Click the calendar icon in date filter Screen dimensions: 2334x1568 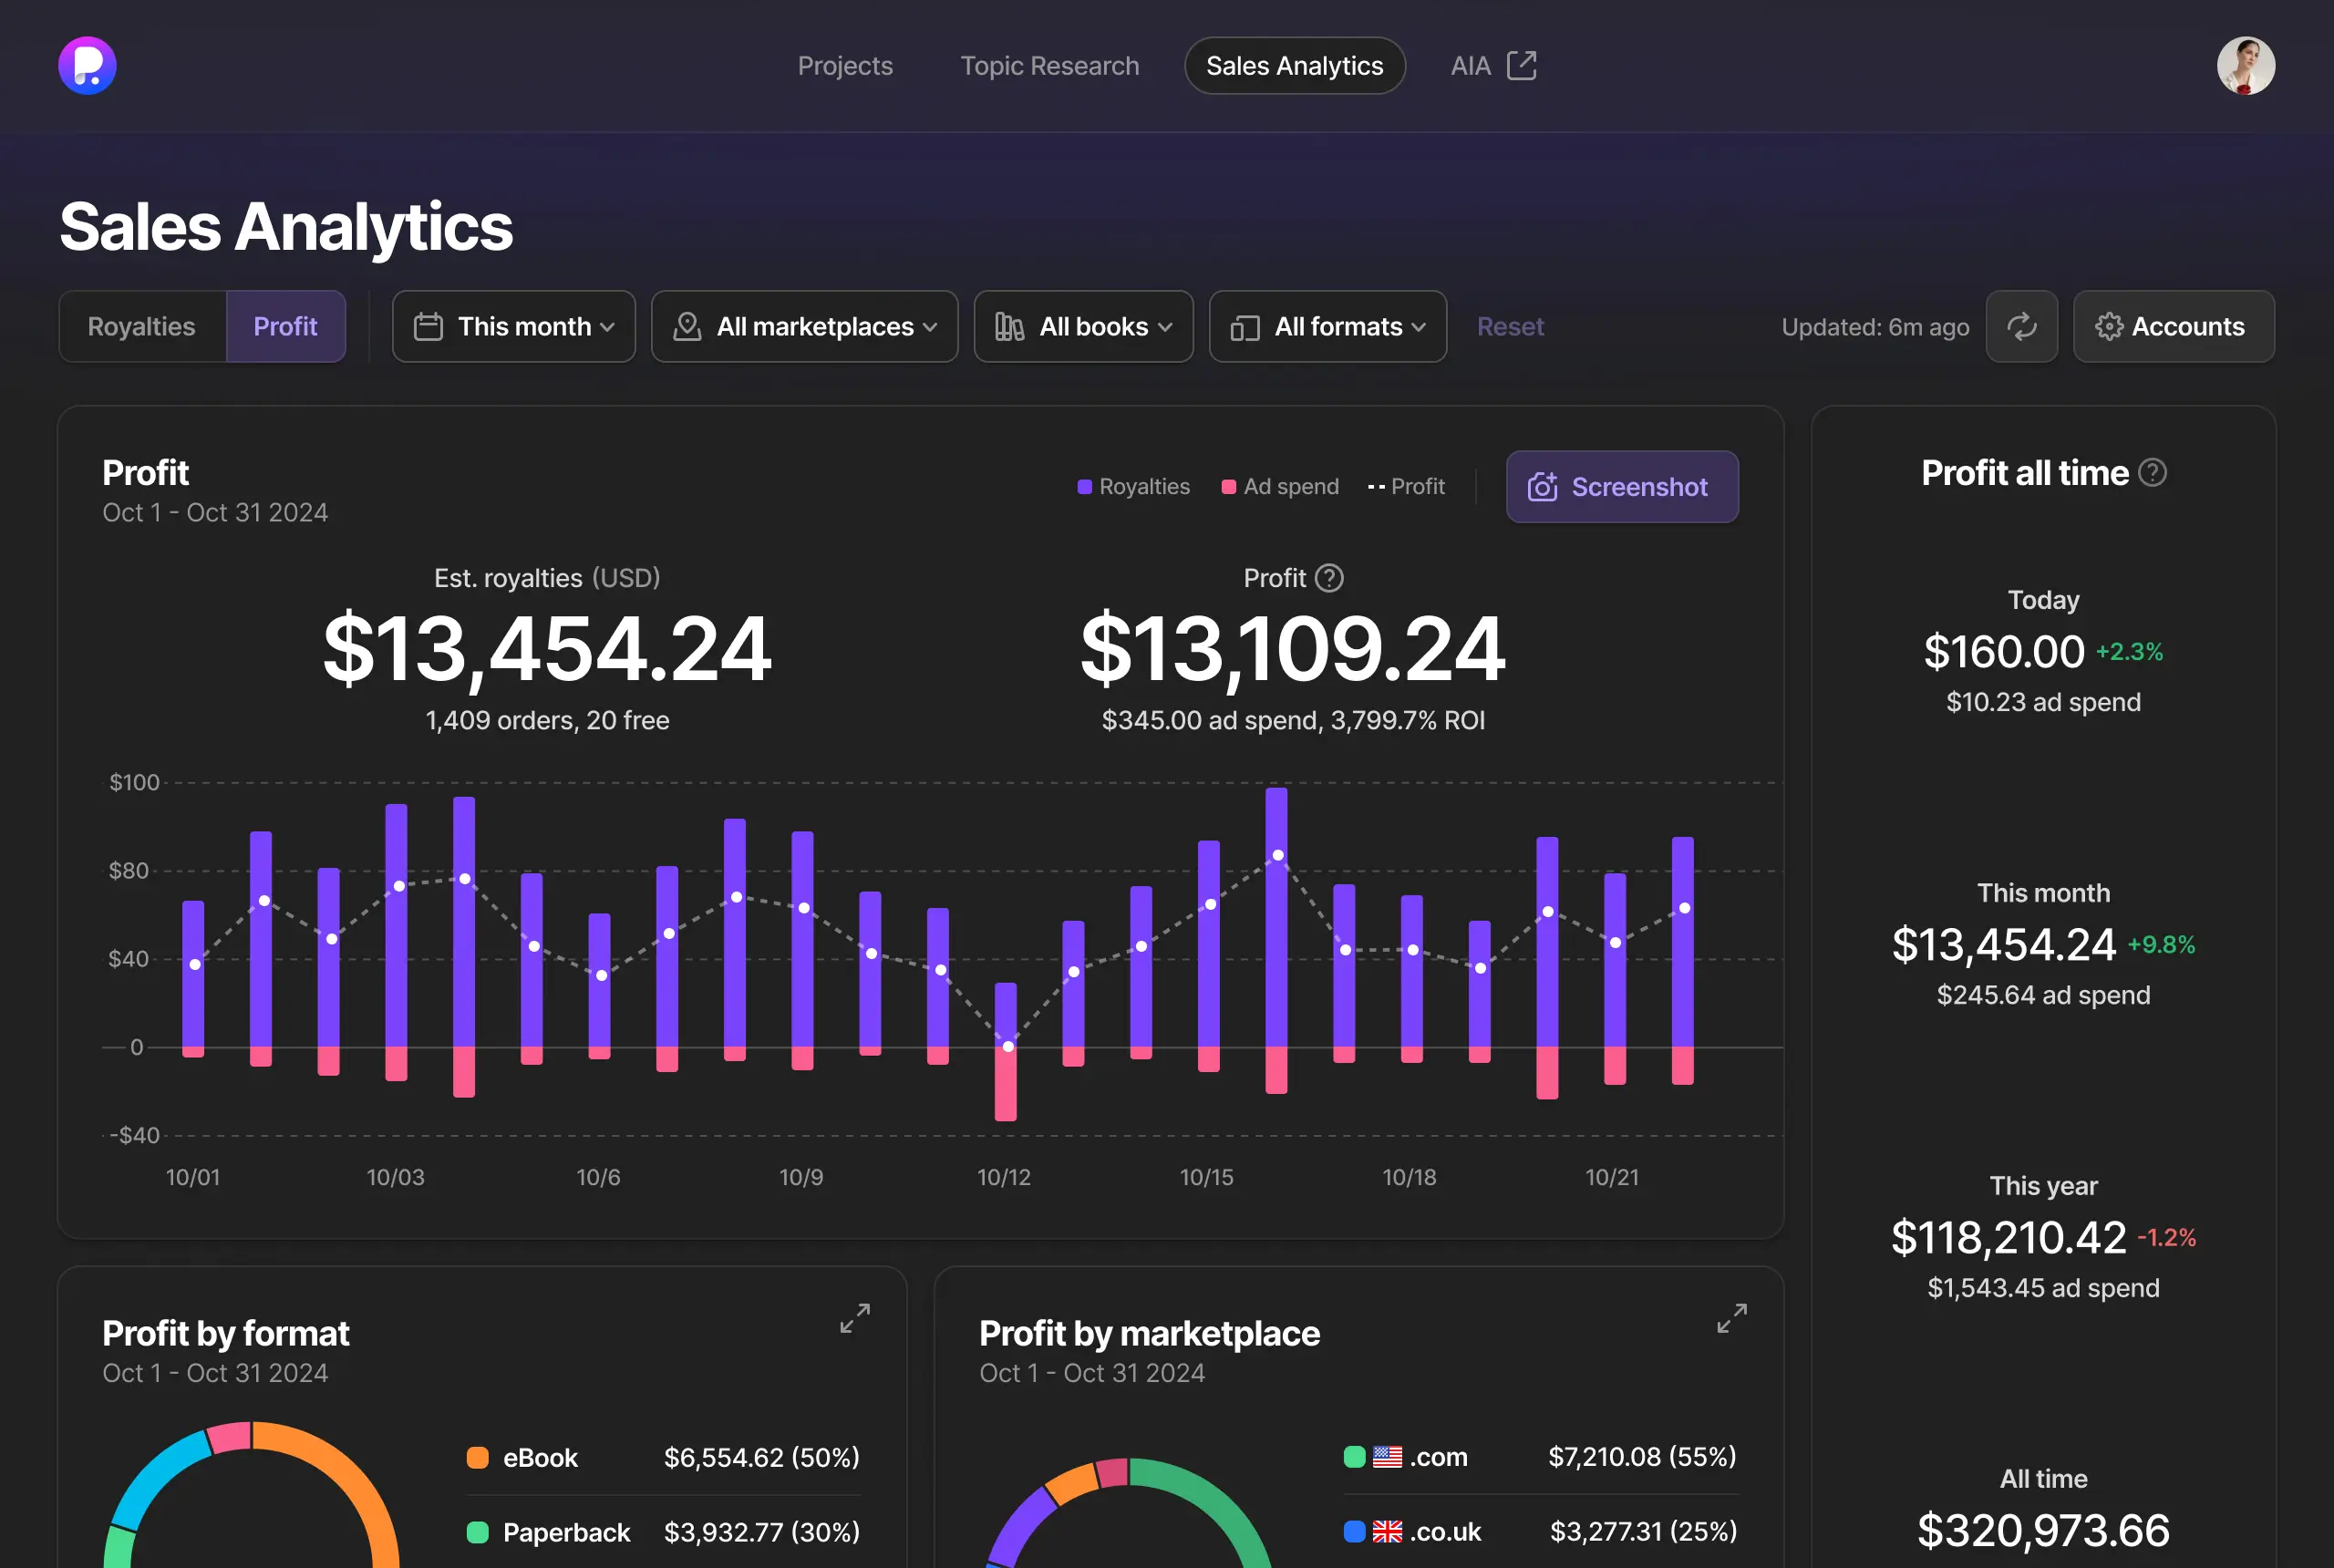[x=428, y=326]
